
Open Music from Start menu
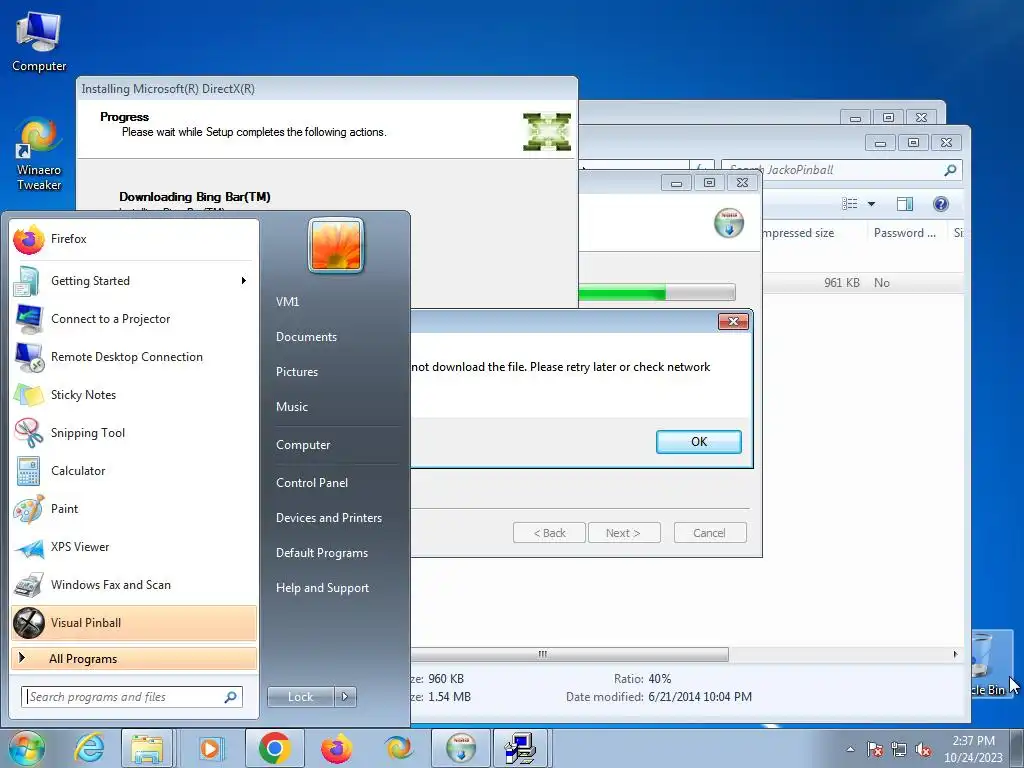click(x=291, y=406)
